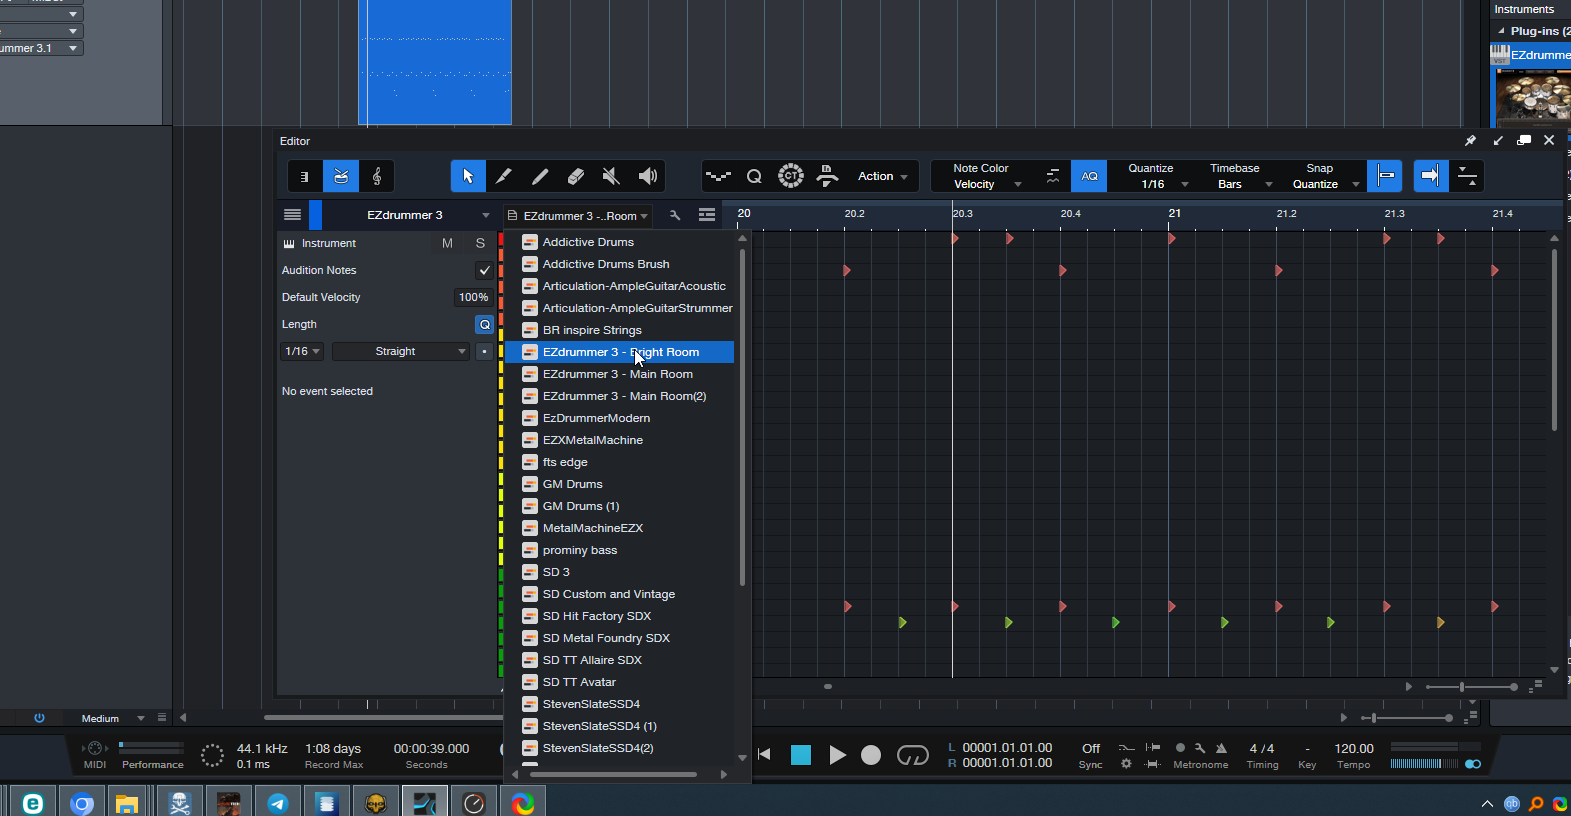Open the 1/16 length dropdown
This screenshot has width=1571, height=816.
pyautogui.click(x=302, y=351)
